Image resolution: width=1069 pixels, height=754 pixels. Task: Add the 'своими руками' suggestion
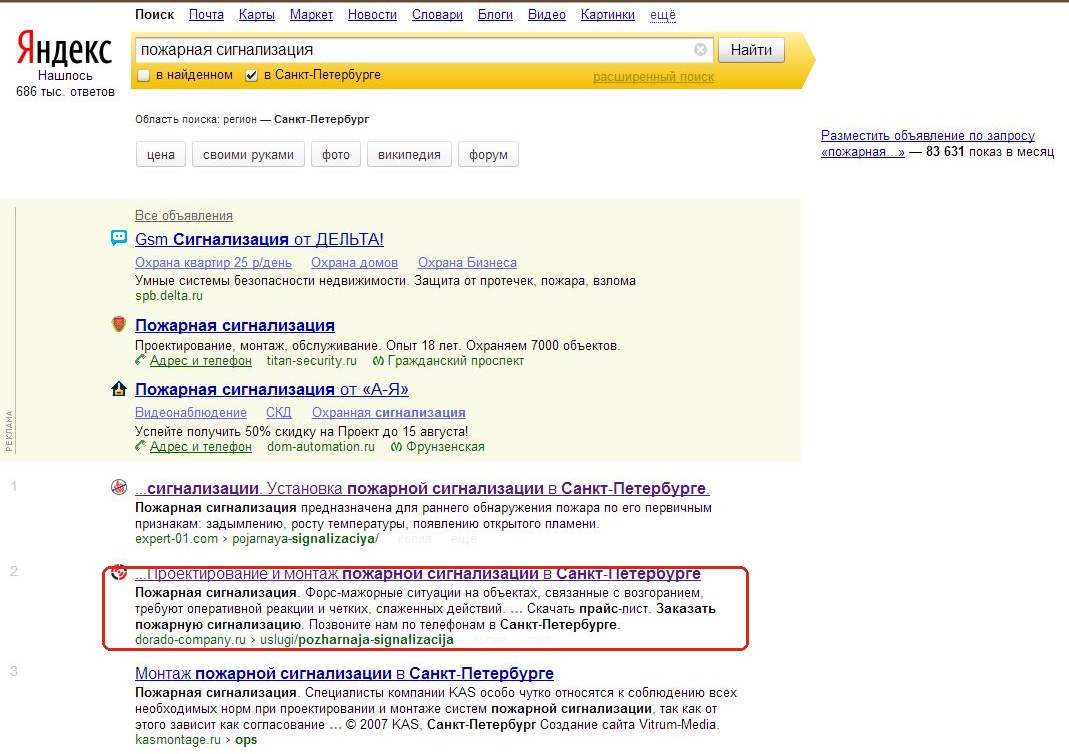248,155
